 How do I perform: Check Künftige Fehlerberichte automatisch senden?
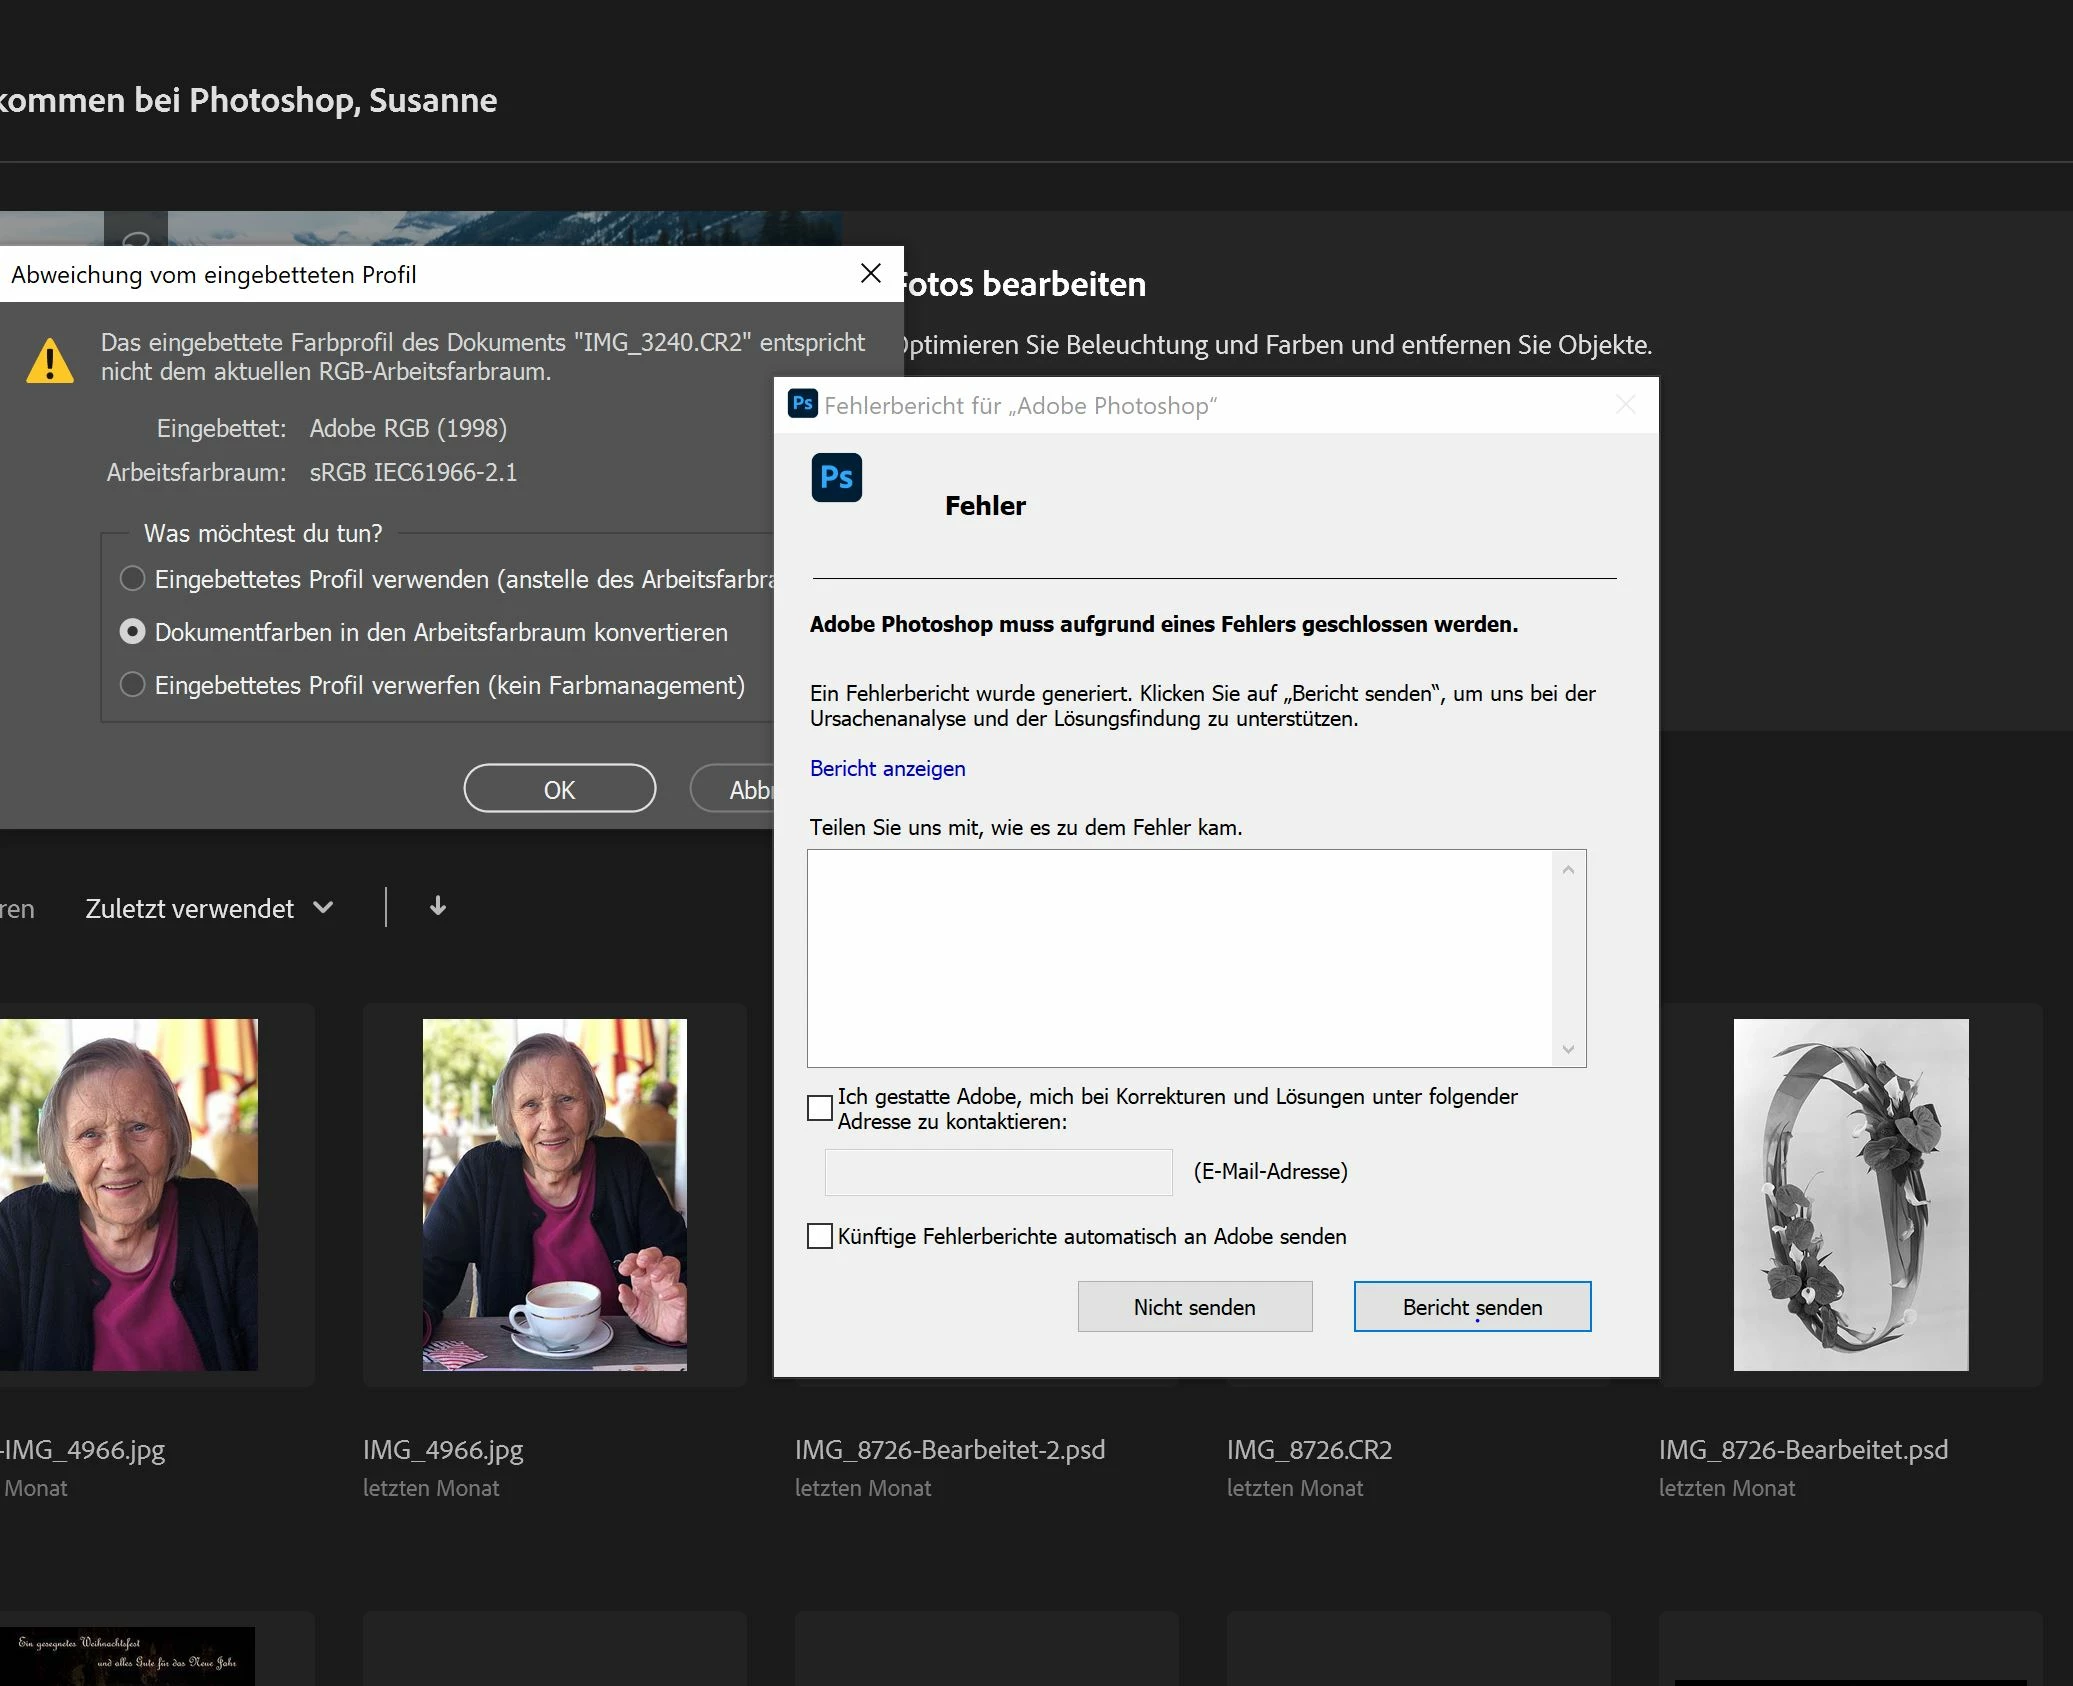click(820, 1237)
